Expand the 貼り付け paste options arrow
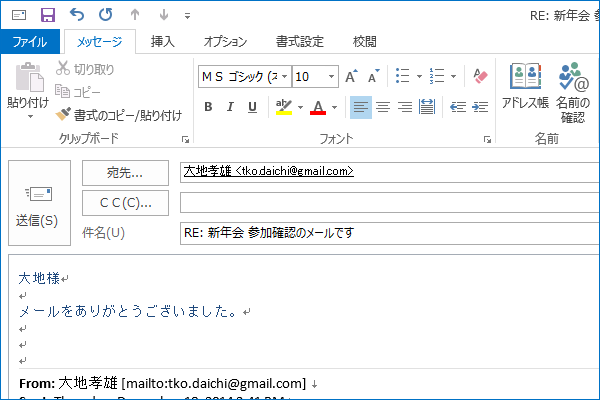Screen dimensions: 600x400 tap(30, 116)
